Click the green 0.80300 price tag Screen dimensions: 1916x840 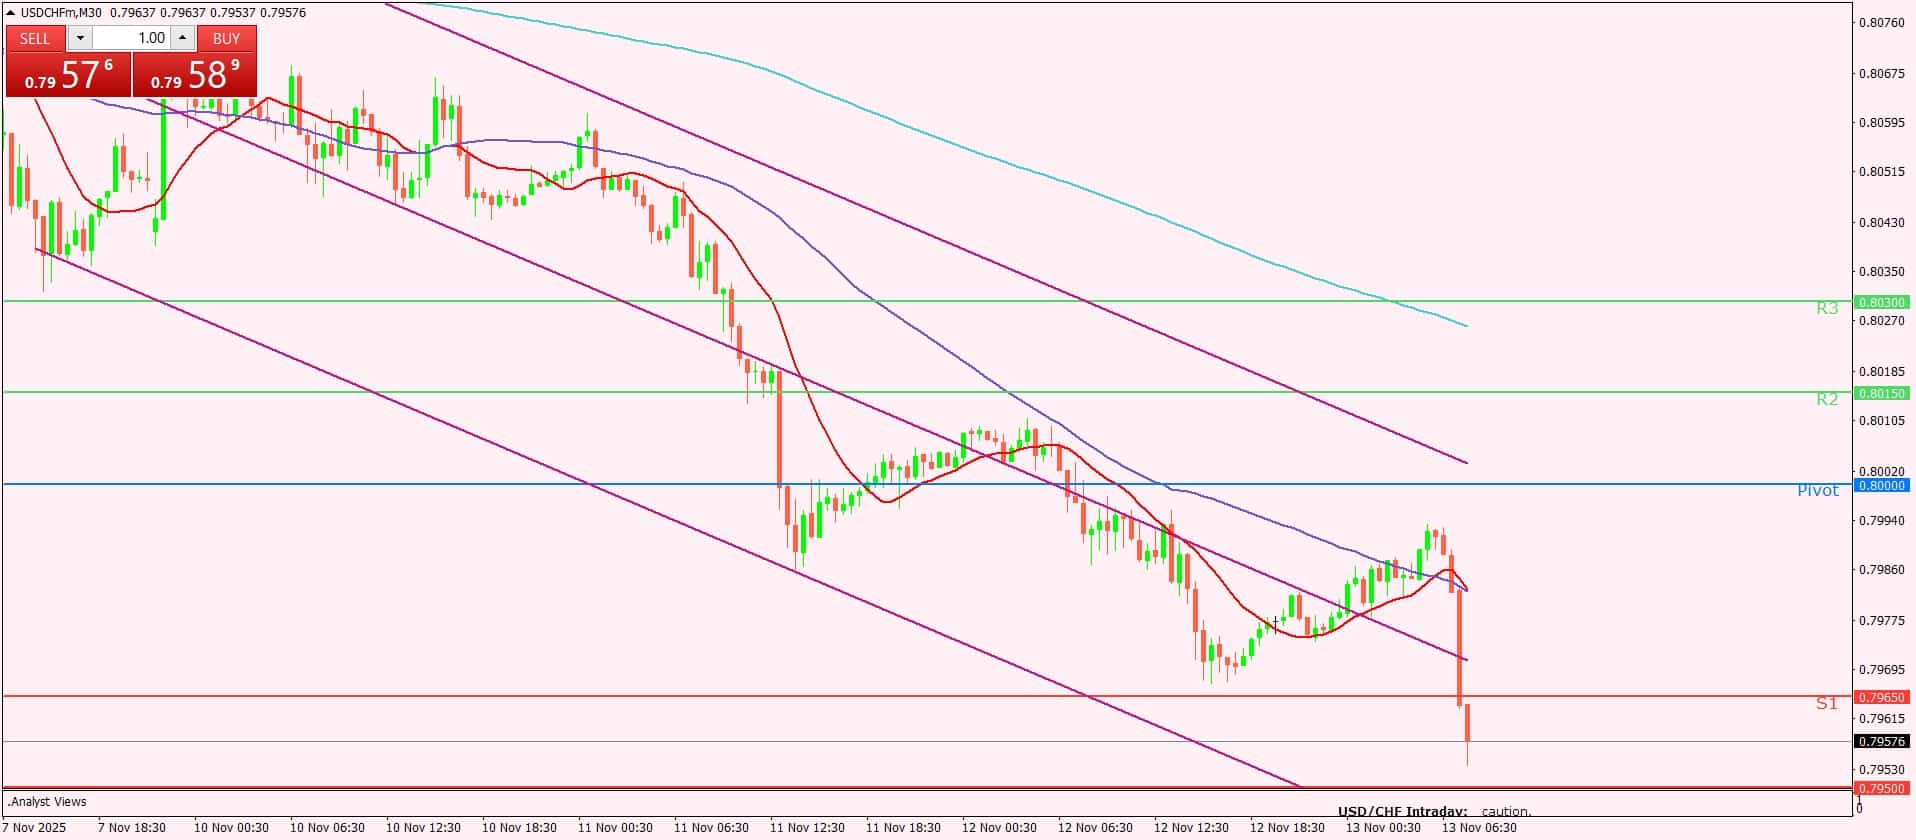1881,302
